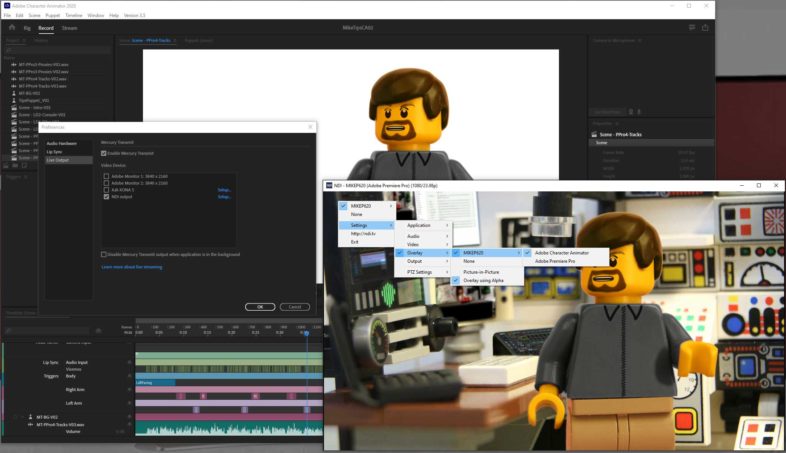The width and height of the screenshot is (786, 453).
Task: Click the Body trigger blue track bar
Action: pos(229,376)
